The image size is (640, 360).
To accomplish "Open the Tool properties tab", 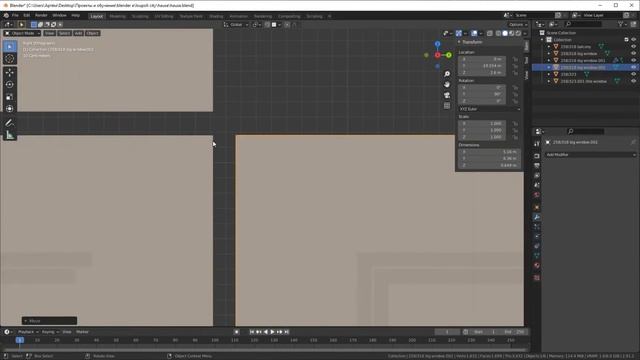I will [x=537, y=144].
